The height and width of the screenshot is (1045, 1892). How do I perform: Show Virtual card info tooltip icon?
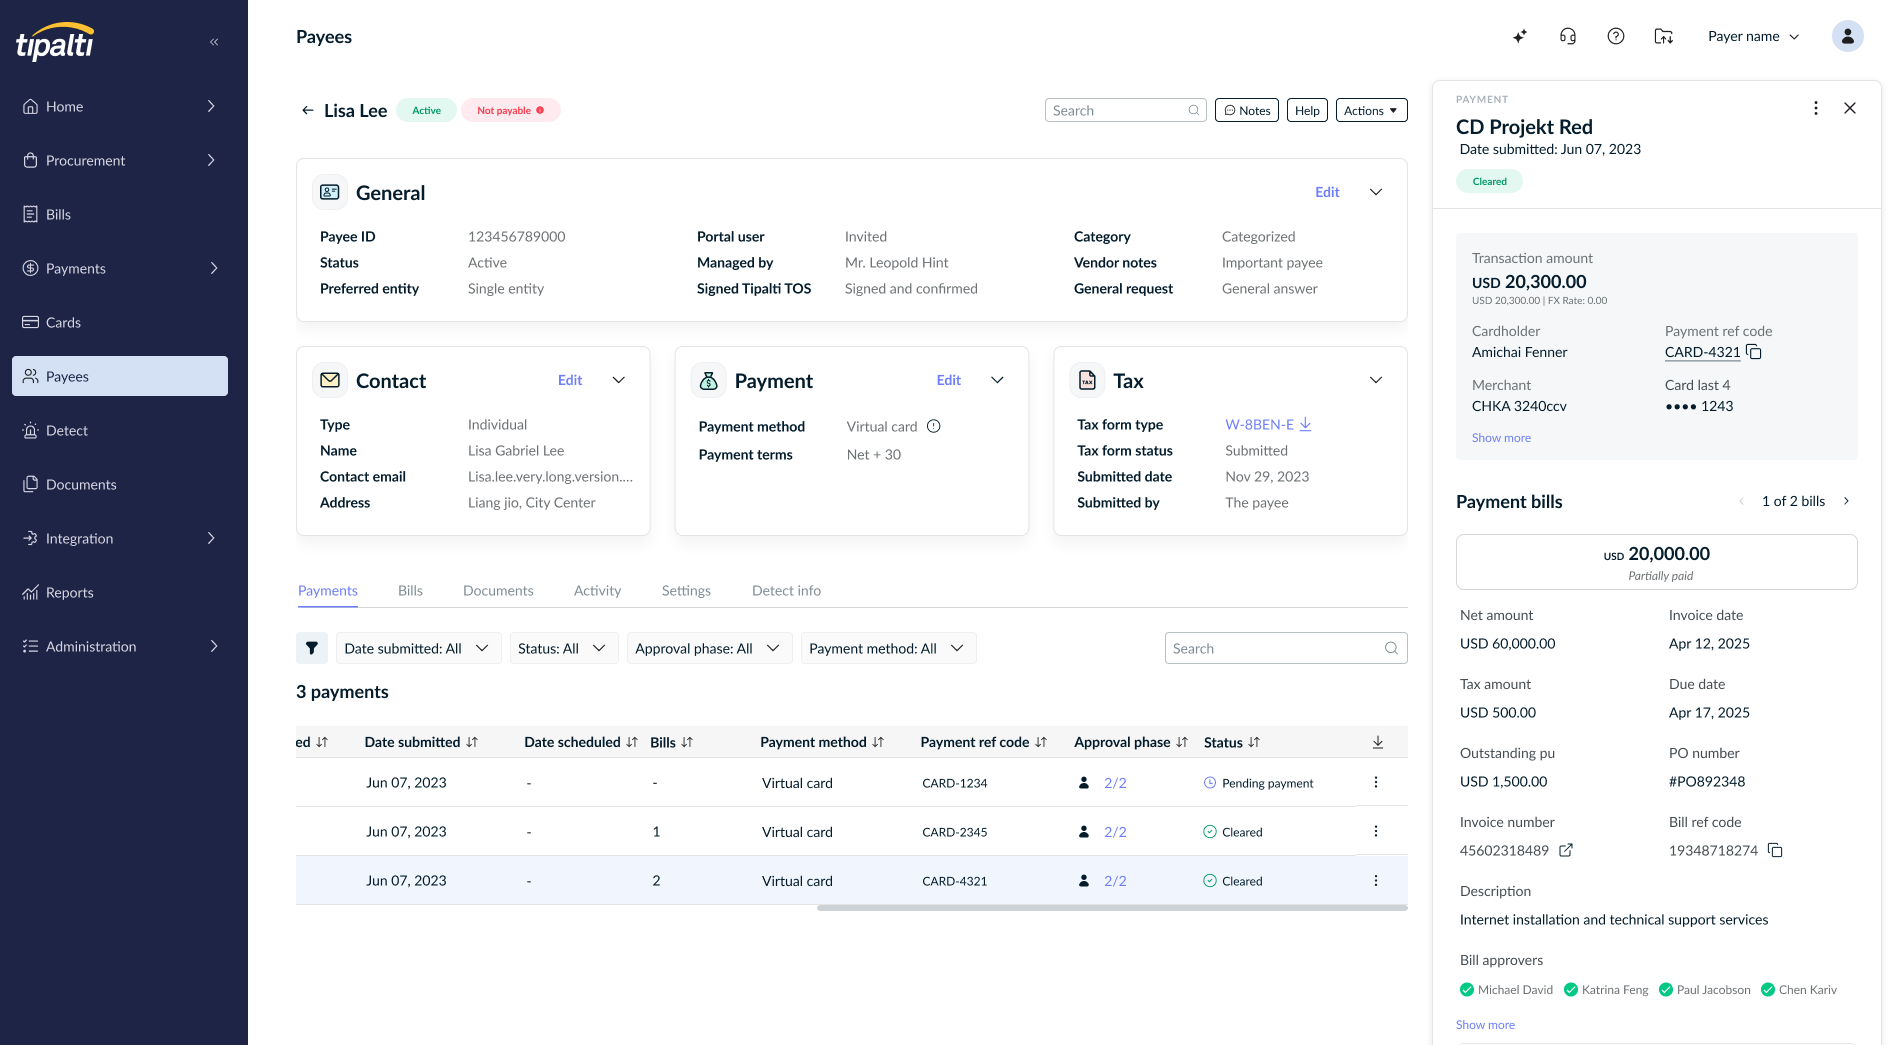(x=934, y=426)
